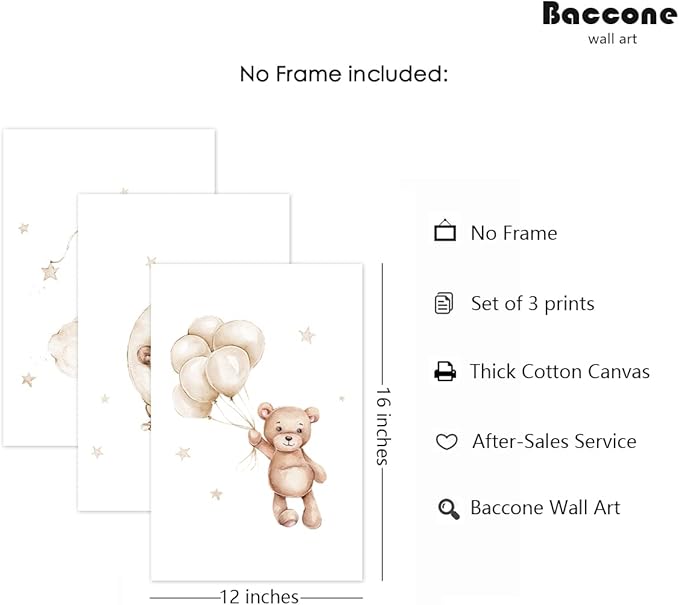Click the "No Frame included:" heading

coord(343,74)
